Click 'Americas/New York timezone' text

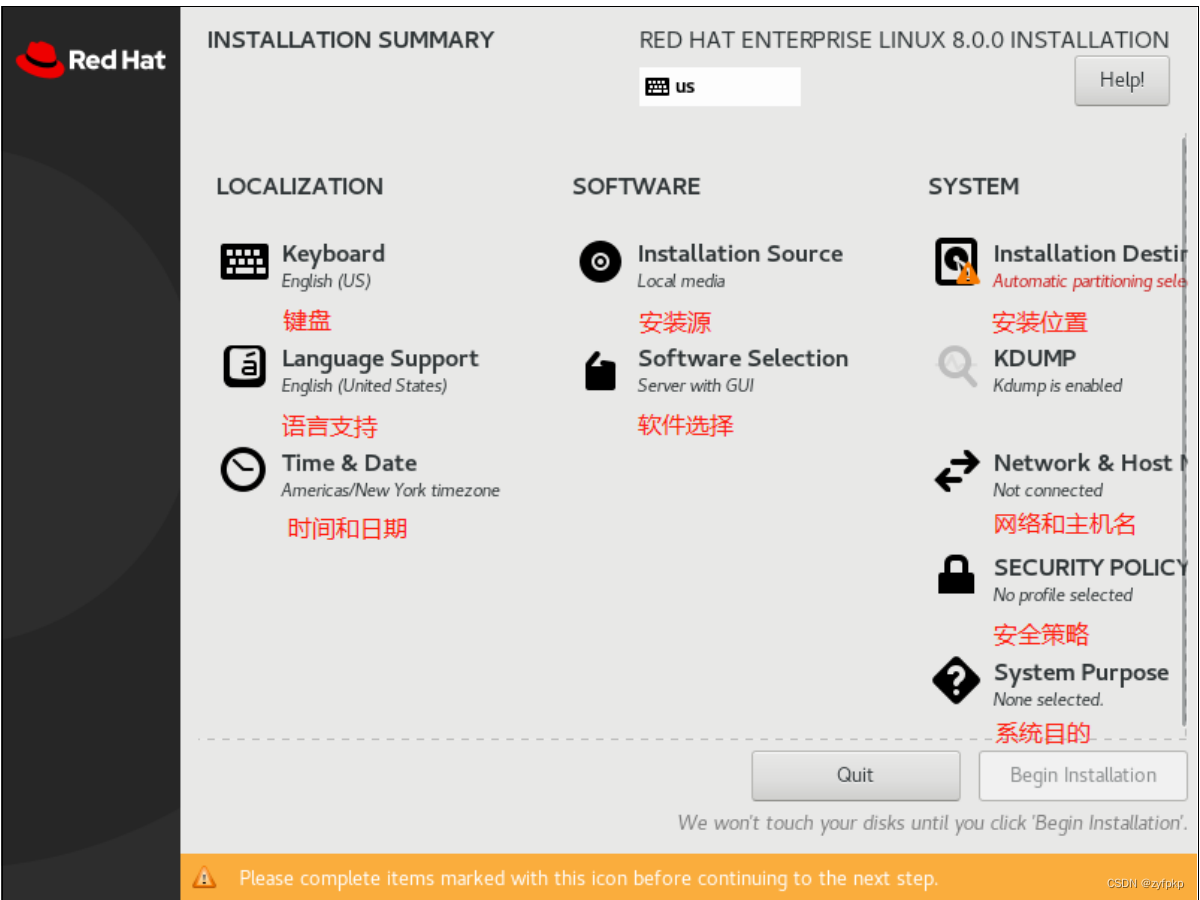coord(390,491)
